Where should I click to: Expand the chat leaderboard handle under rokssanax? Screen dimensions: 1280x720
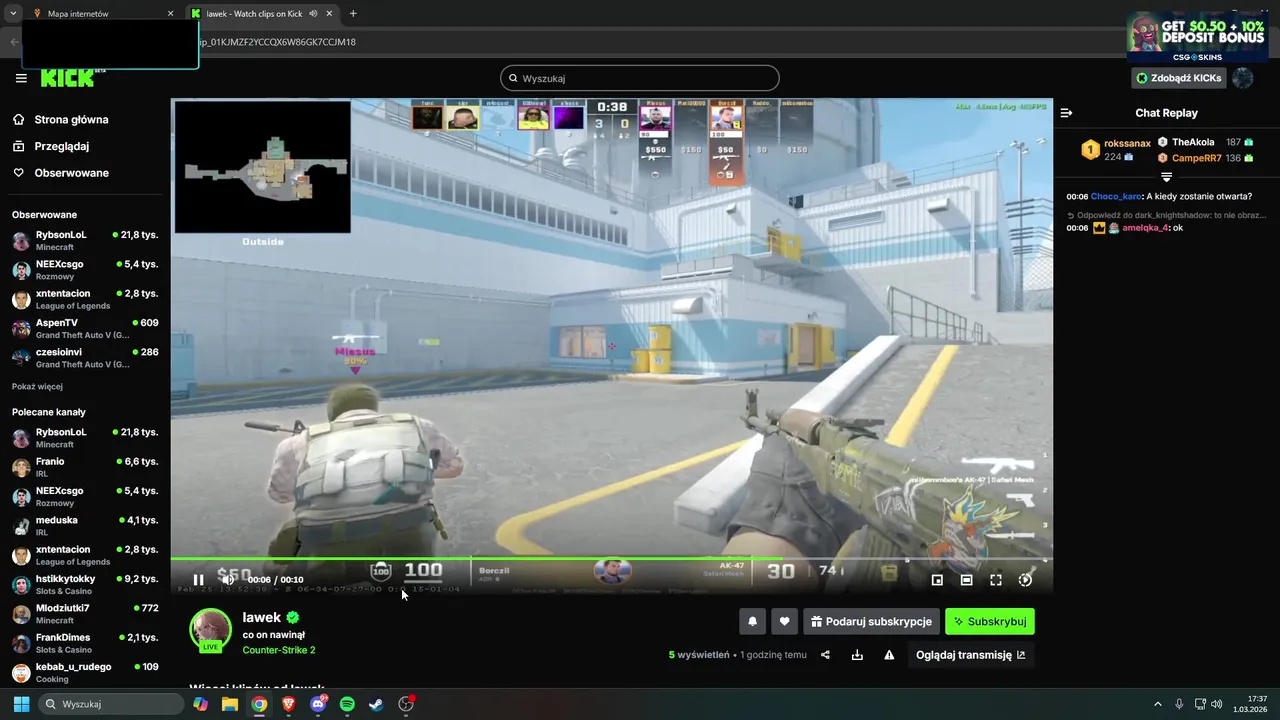[1166, 177]
